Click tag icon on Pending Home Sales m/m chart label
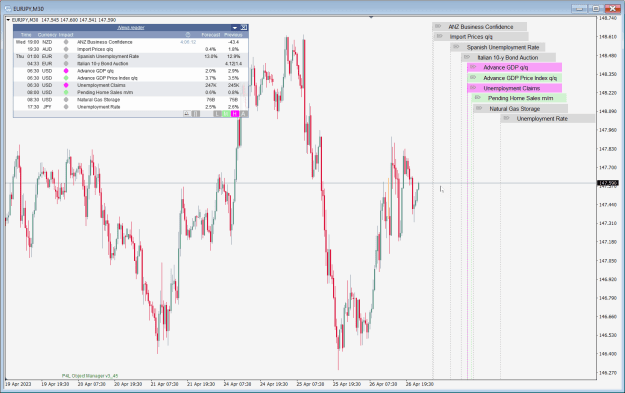This screenshot has width=625, height=393. [478, 98]
